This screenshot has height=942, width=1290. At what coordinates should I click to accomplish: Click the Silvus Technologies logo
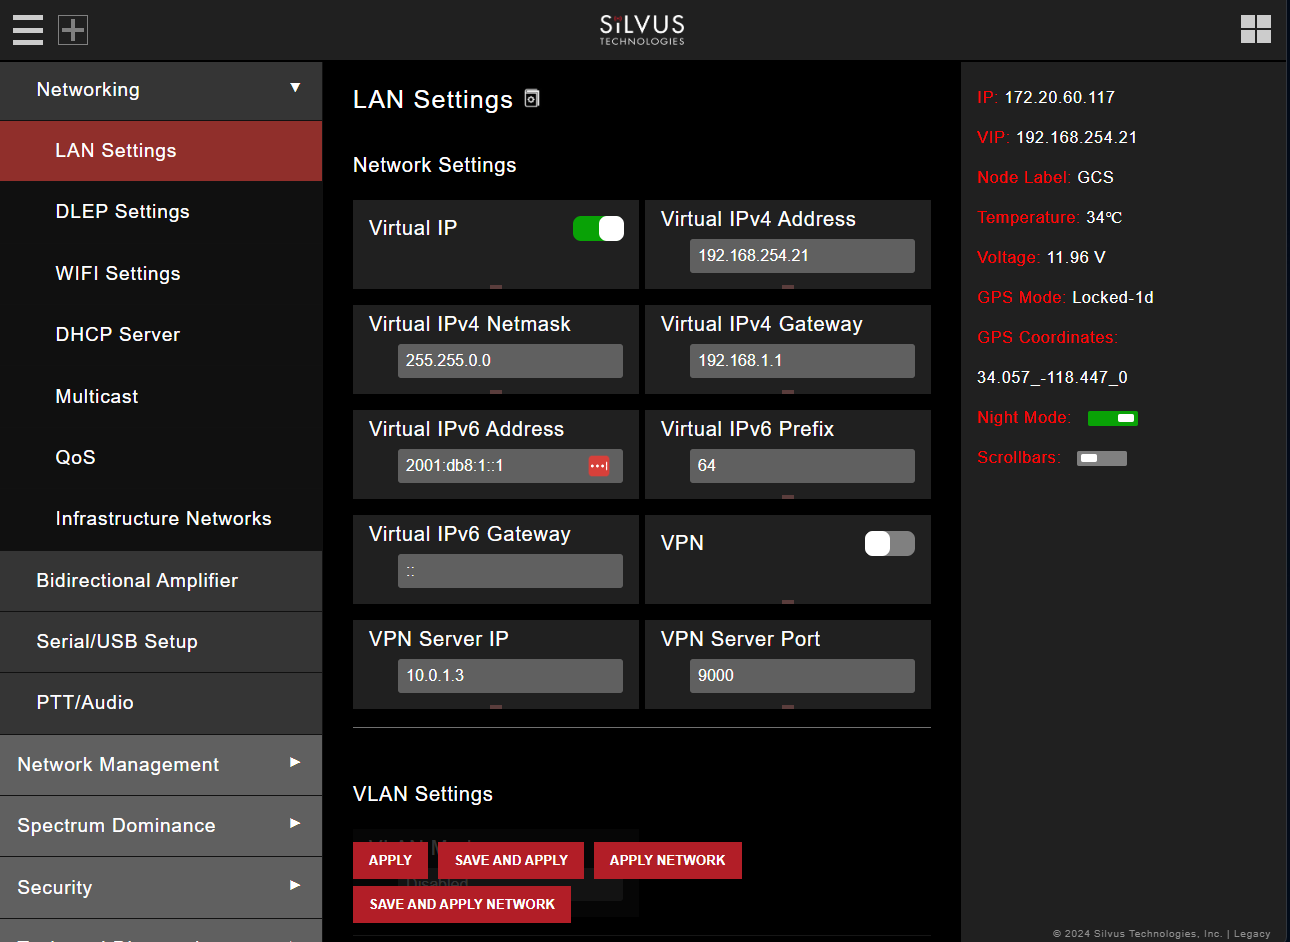tap(641, 30)
